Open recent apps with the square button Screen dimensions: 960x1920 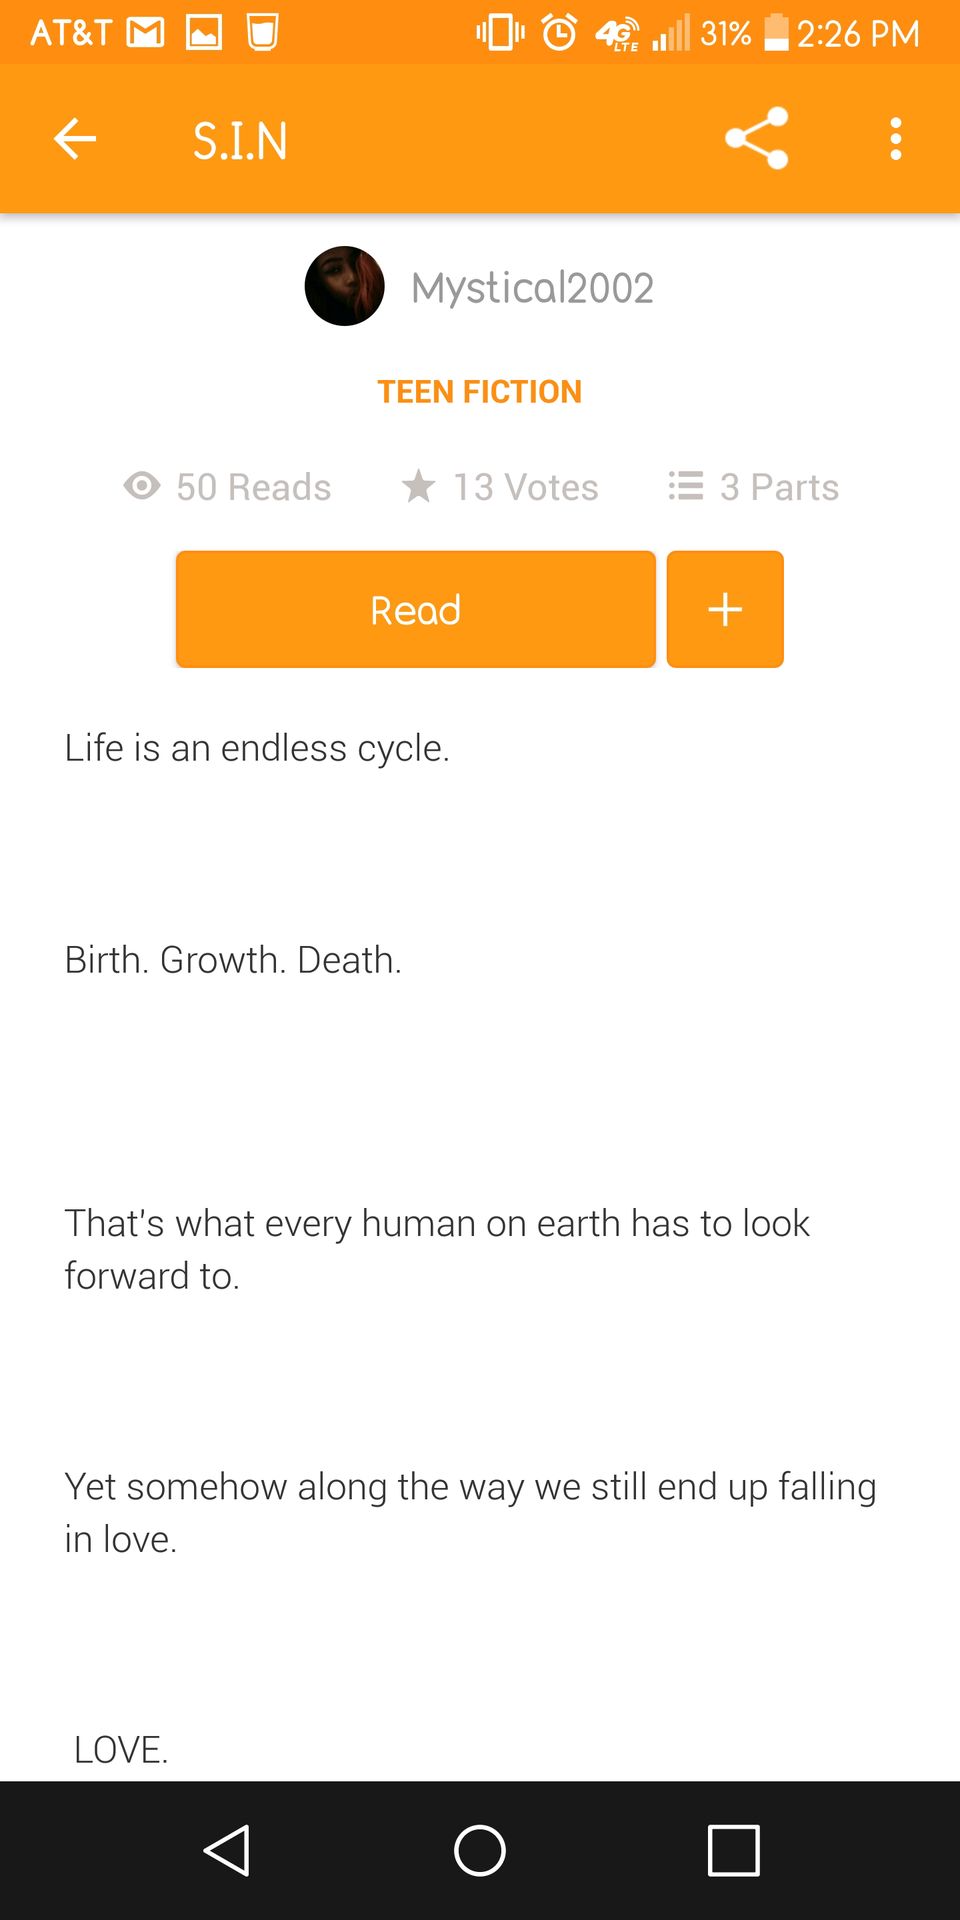tap(734, 1850)
